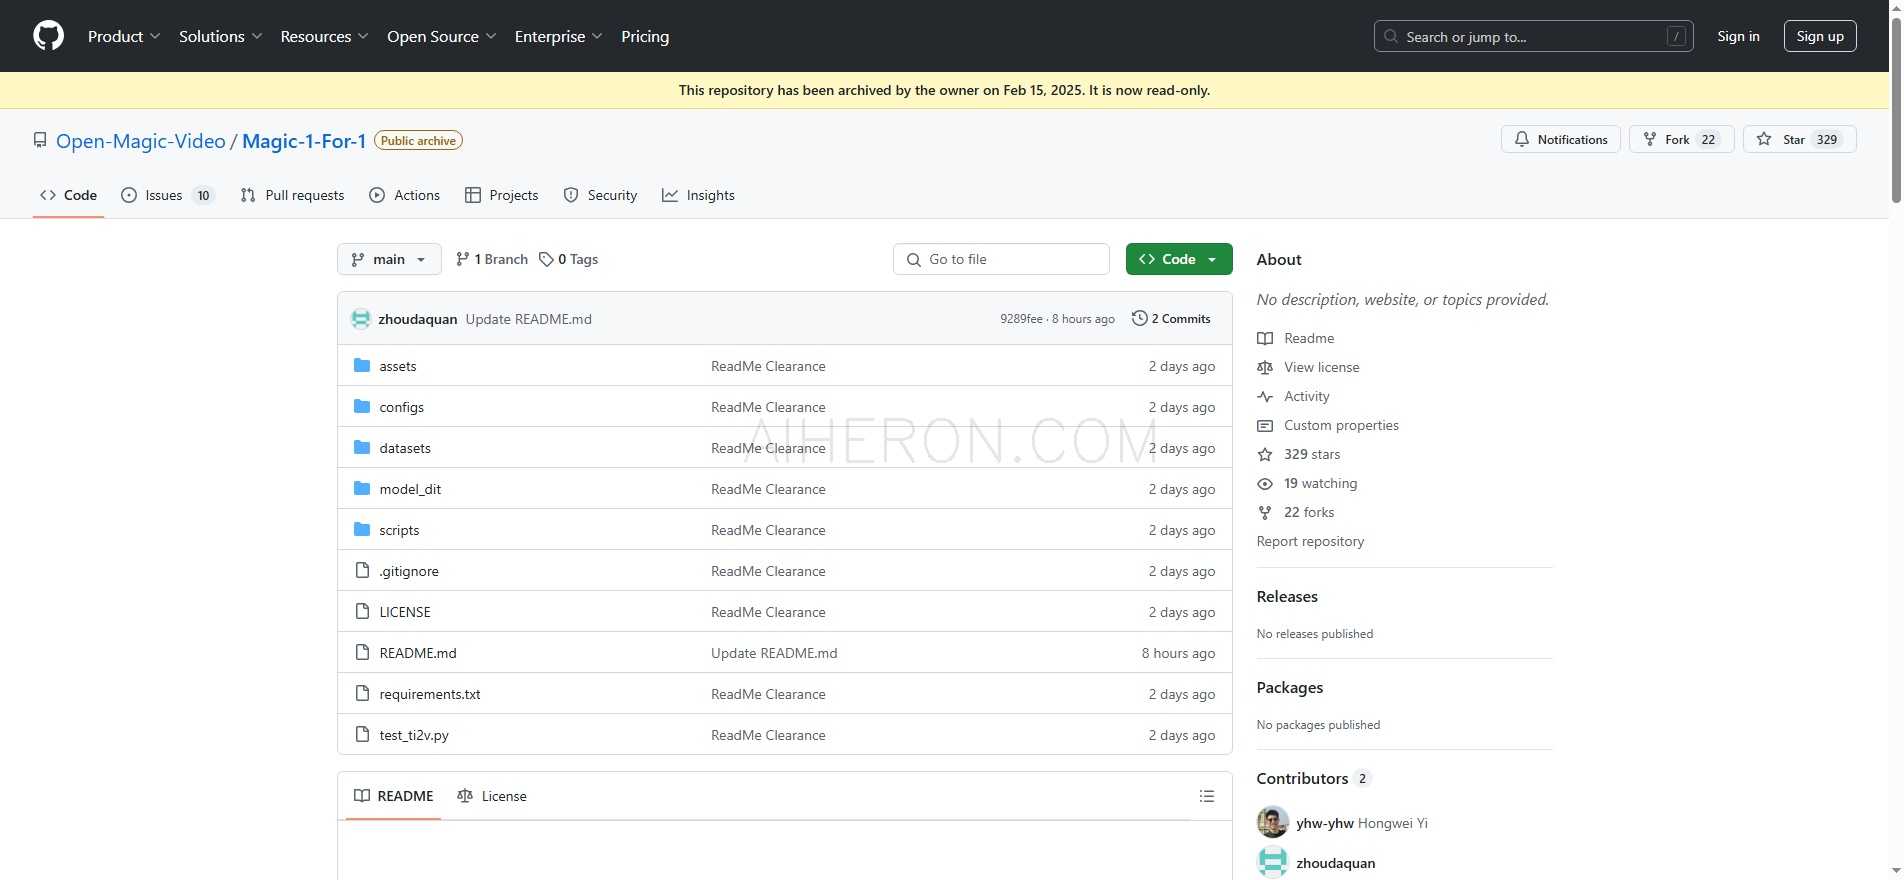1904x880 pixels.
Task: Open the Releases heading link
Action: [1287, 596]
